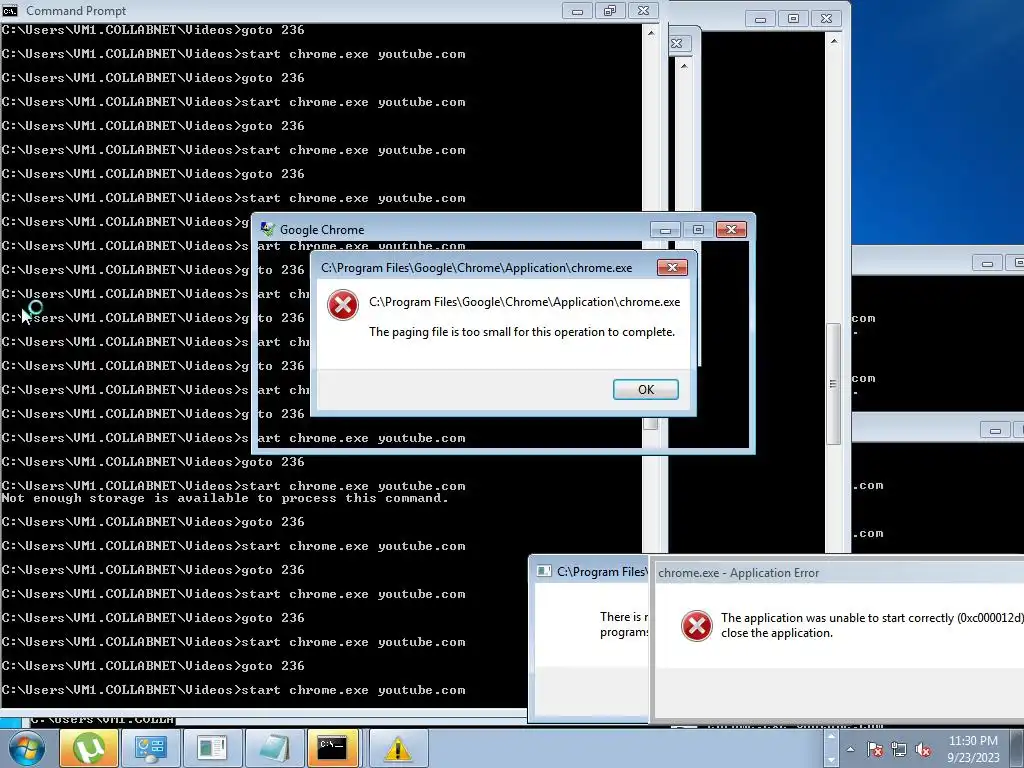Maximize the Google Chrome console window

698,230
